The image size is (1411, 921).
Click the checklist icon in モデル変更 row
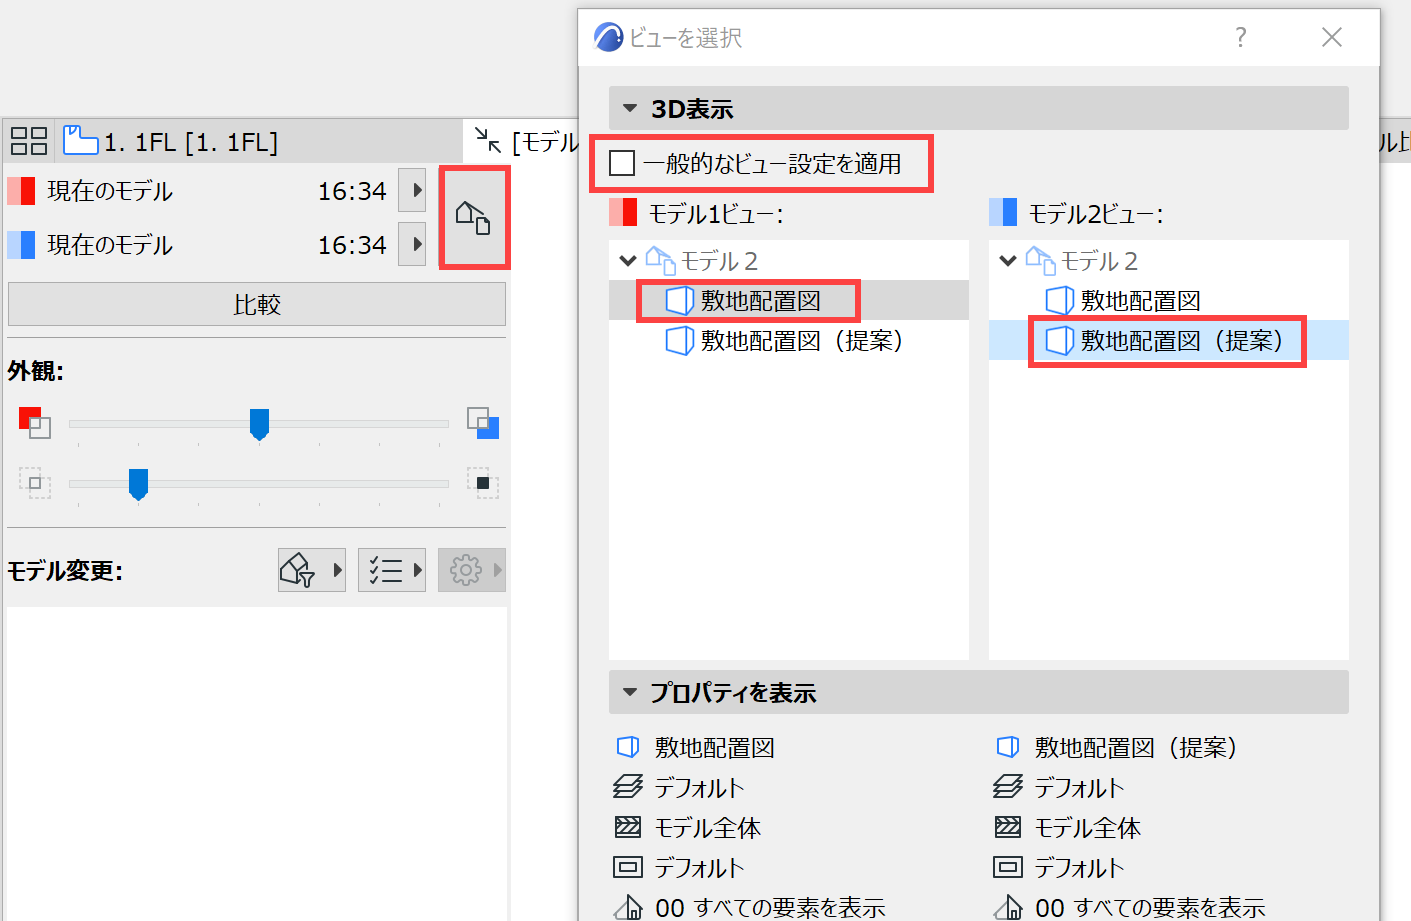(x=385, y=569)
